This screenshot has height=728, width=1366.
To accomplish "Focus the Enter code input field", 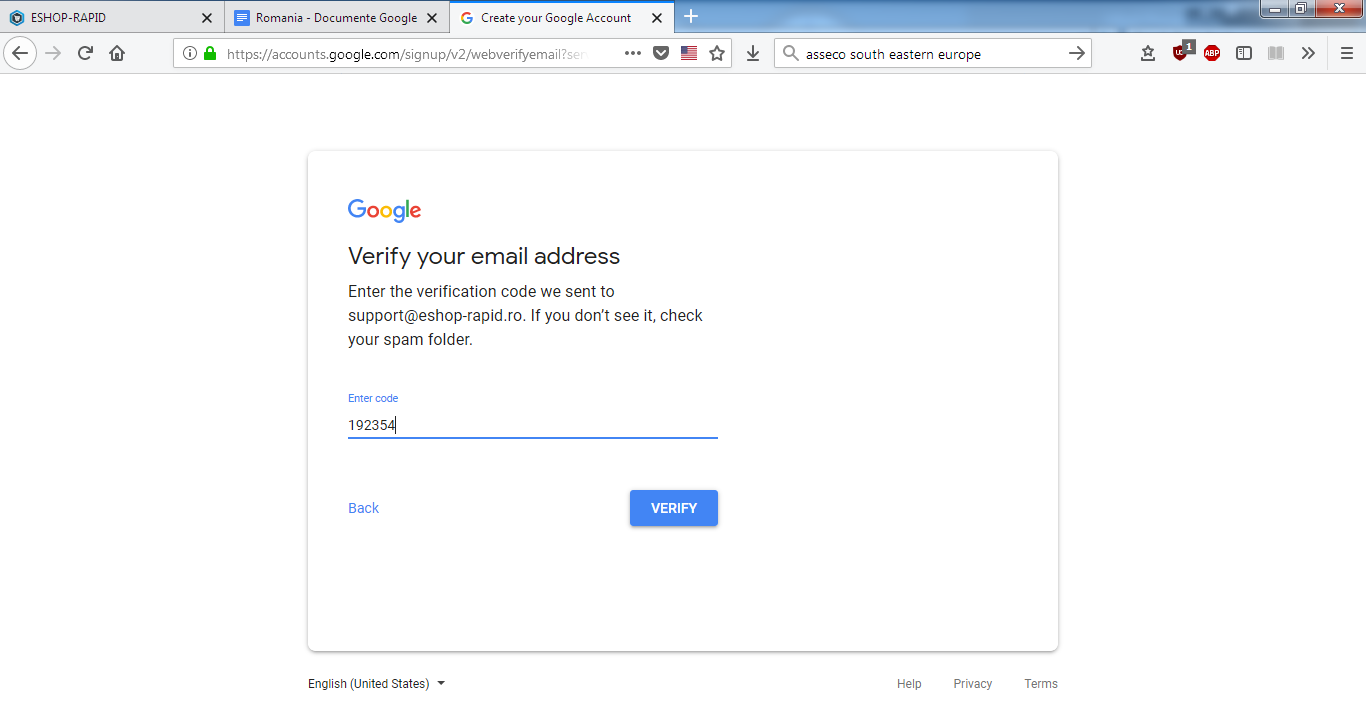I will coord(533,425).
